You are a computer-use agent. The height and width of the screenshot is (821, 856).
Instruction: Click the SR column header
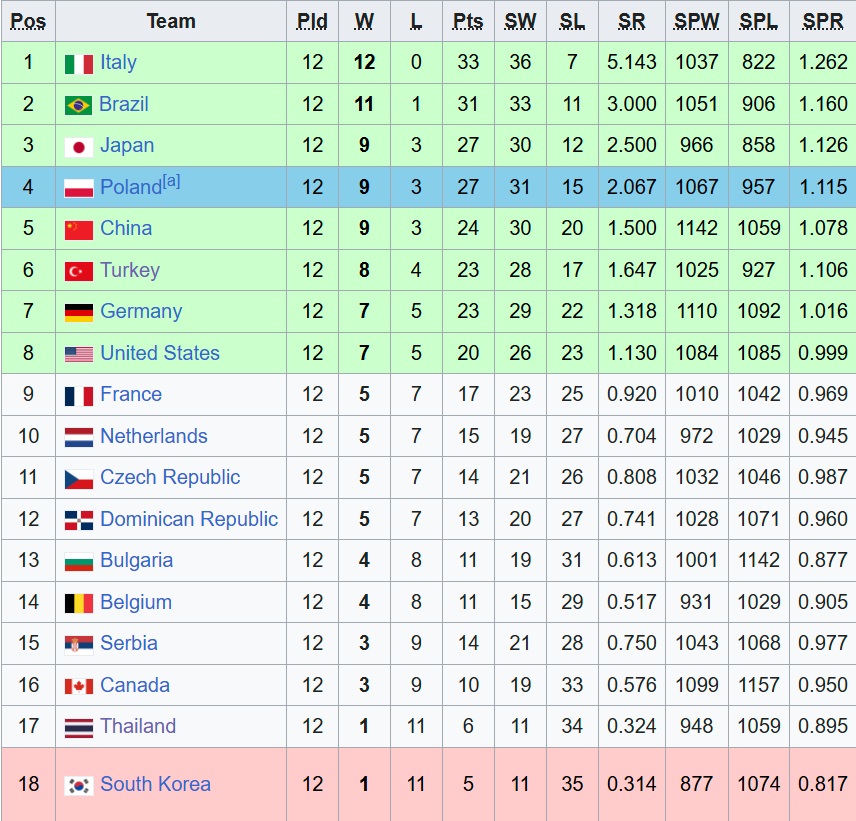(632, 21)
